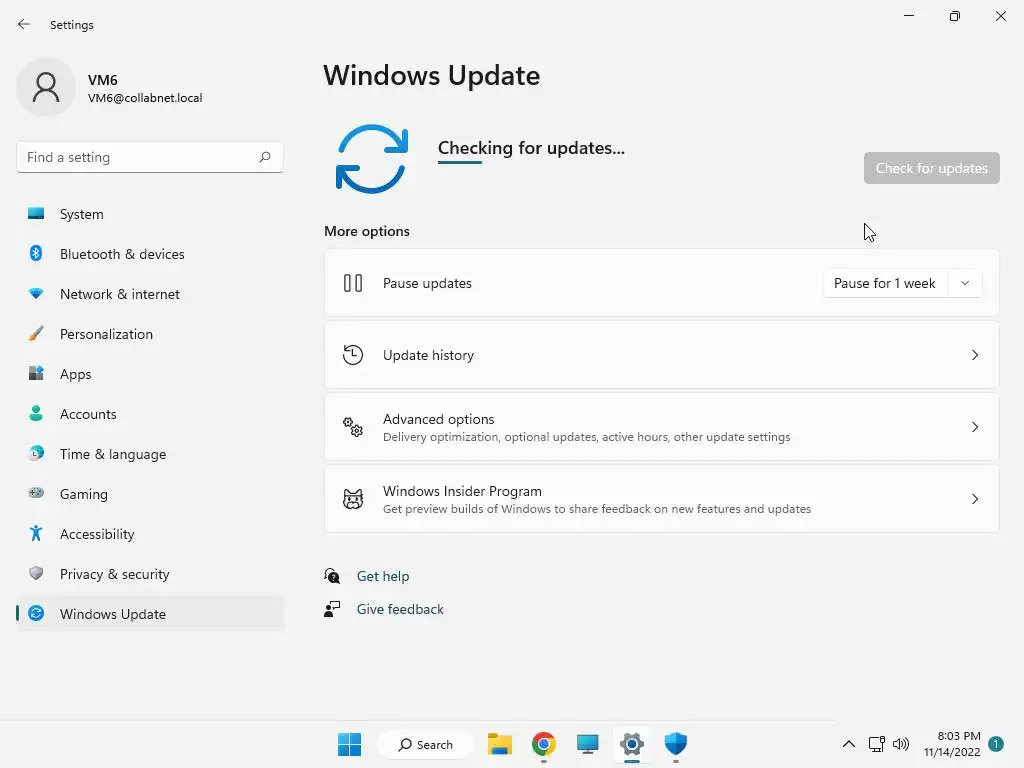Show hidden tray icons chevron

click(x=848, y=744)
